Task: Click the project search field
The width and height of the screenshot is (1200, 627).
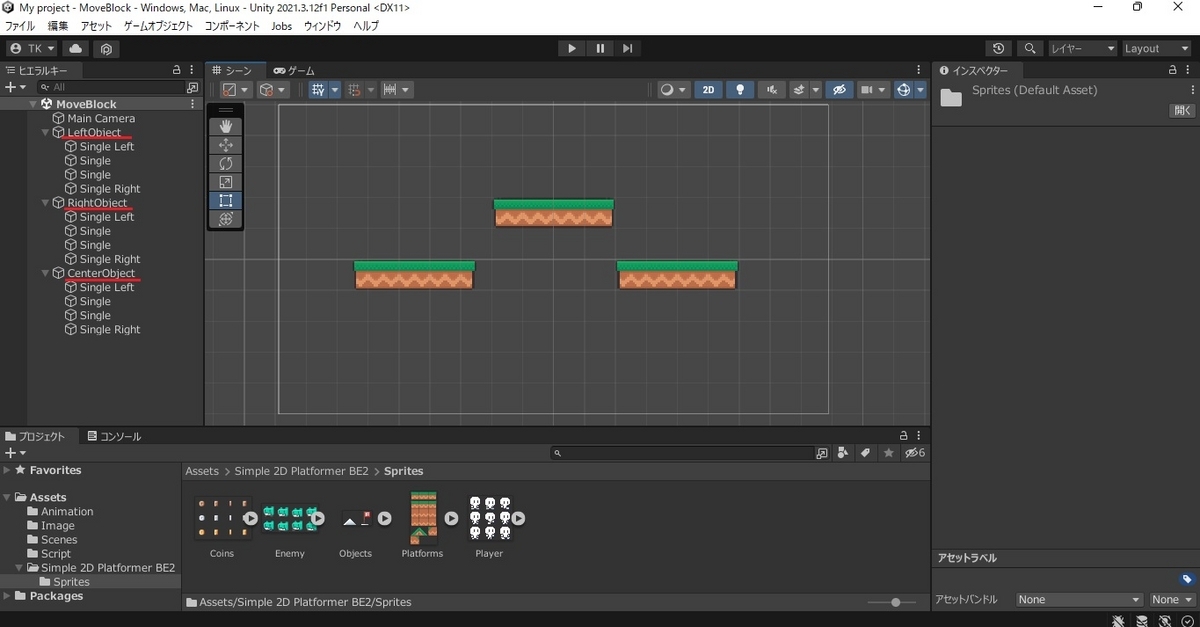Action: coord(683,453)
